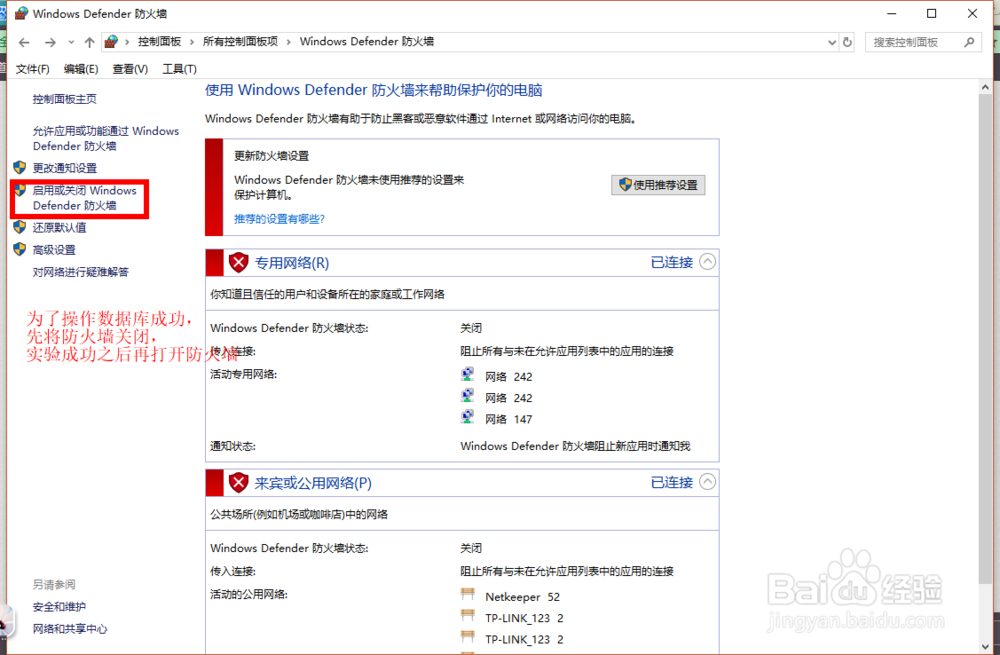Go back with the back arrow
1000x655 pixels.
point(24,42)
